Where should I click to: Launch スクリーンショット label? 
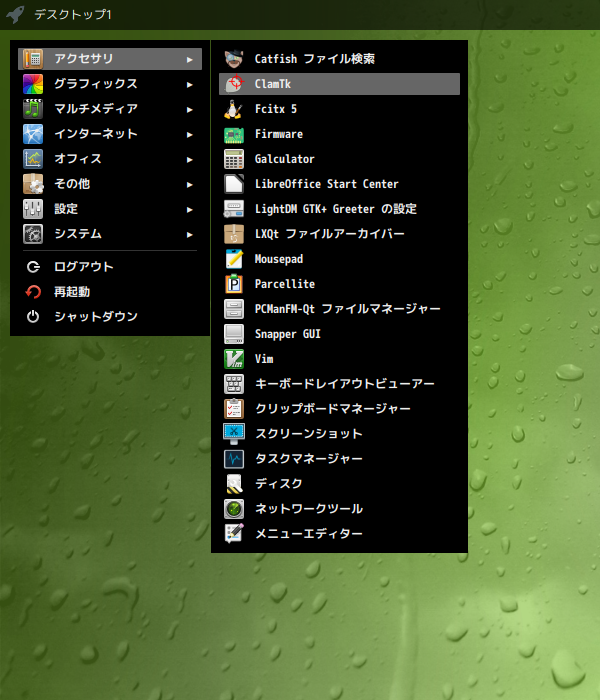[x=309, y=434]
